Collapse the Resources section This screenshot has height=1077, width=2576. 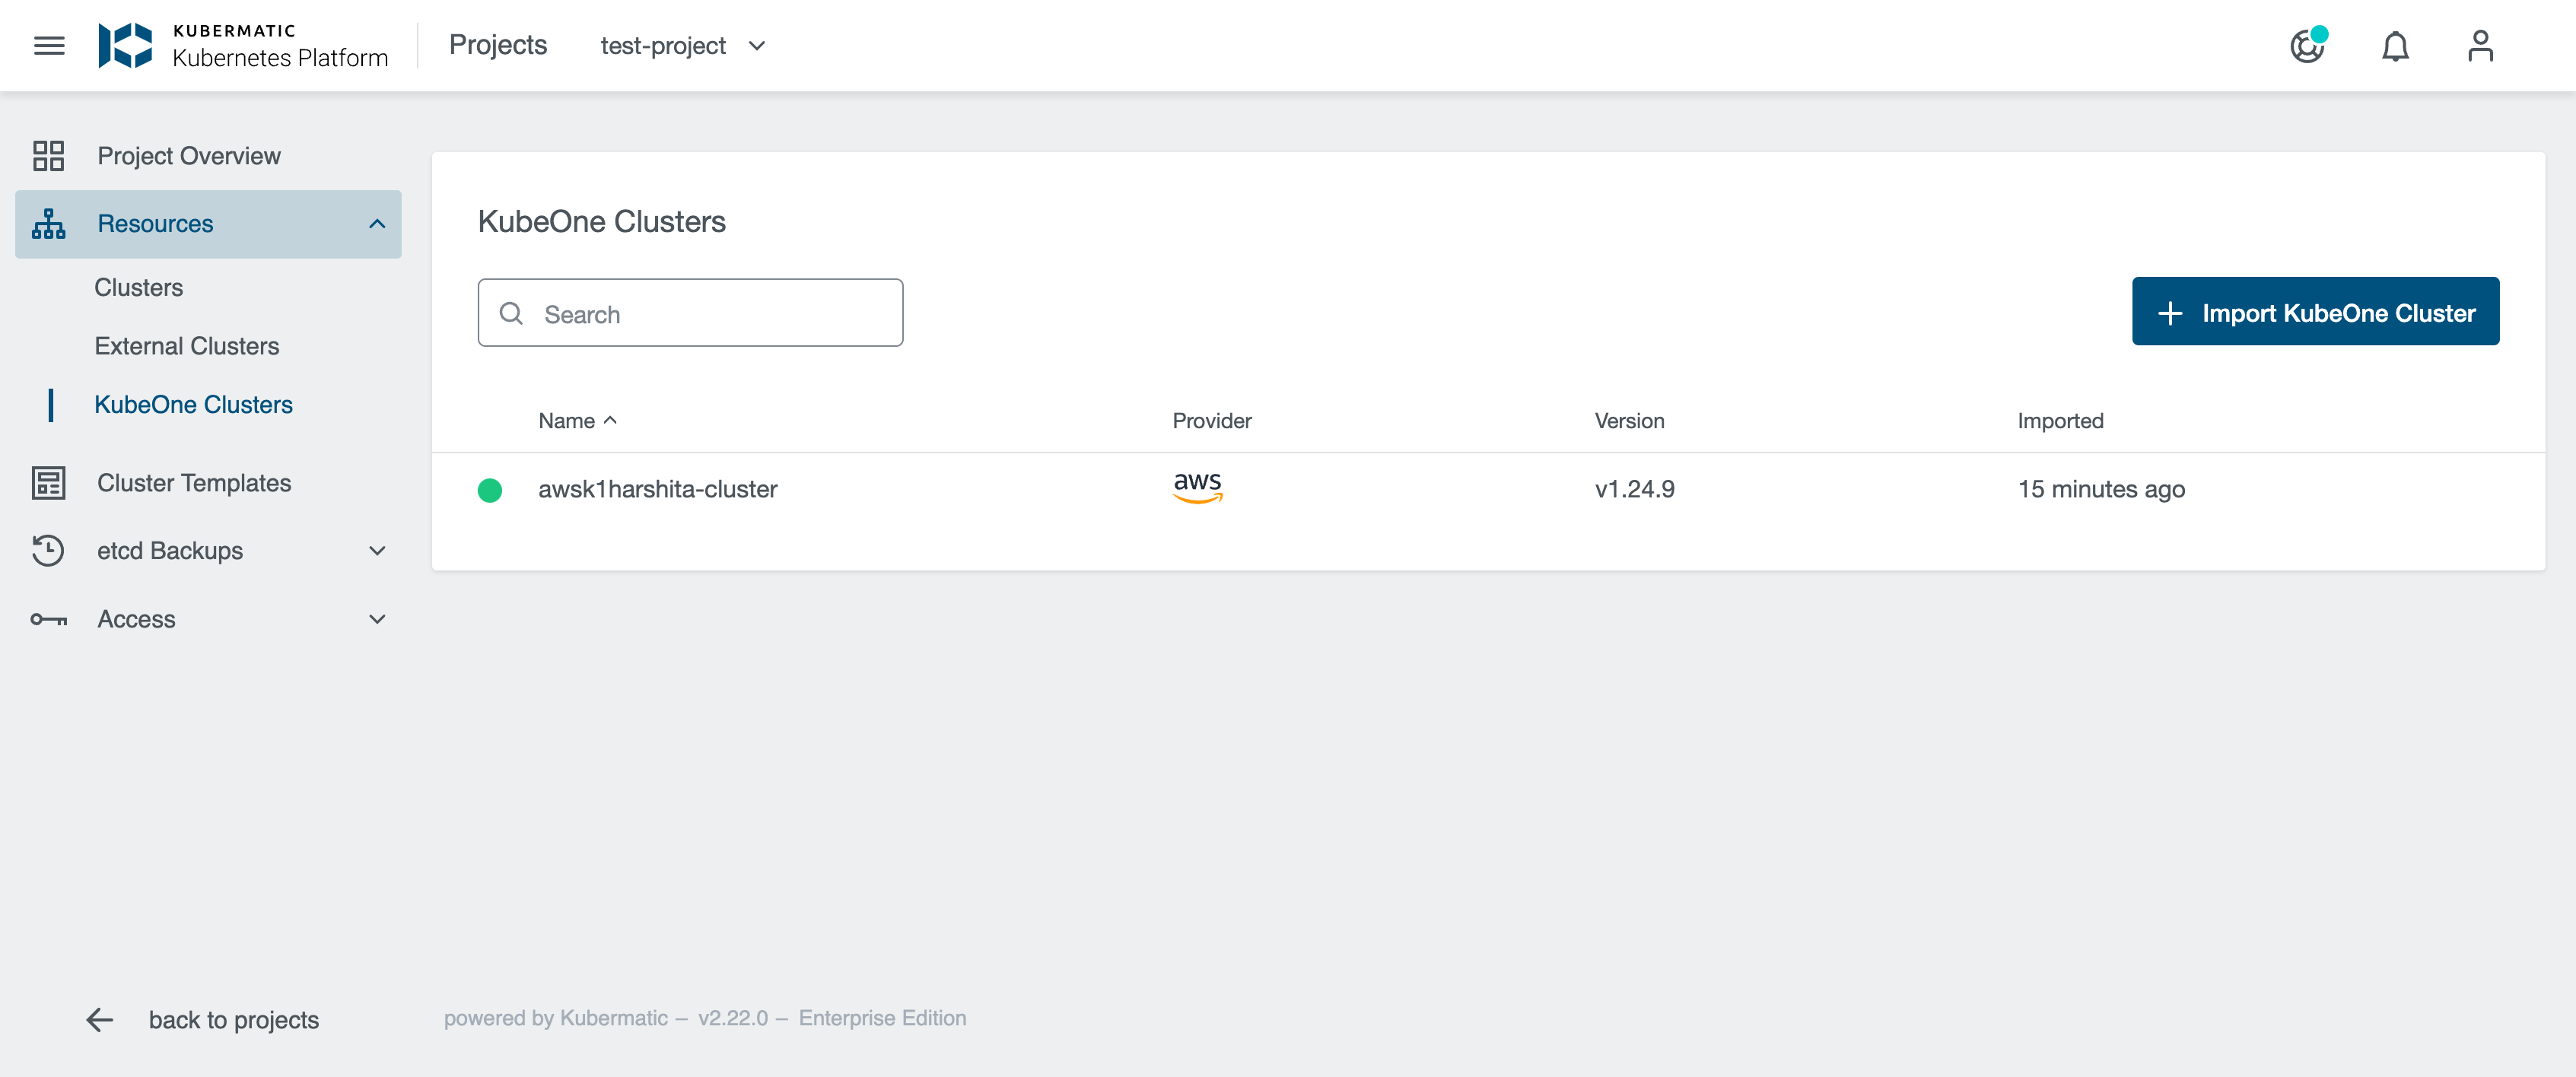tap(377, 223)
